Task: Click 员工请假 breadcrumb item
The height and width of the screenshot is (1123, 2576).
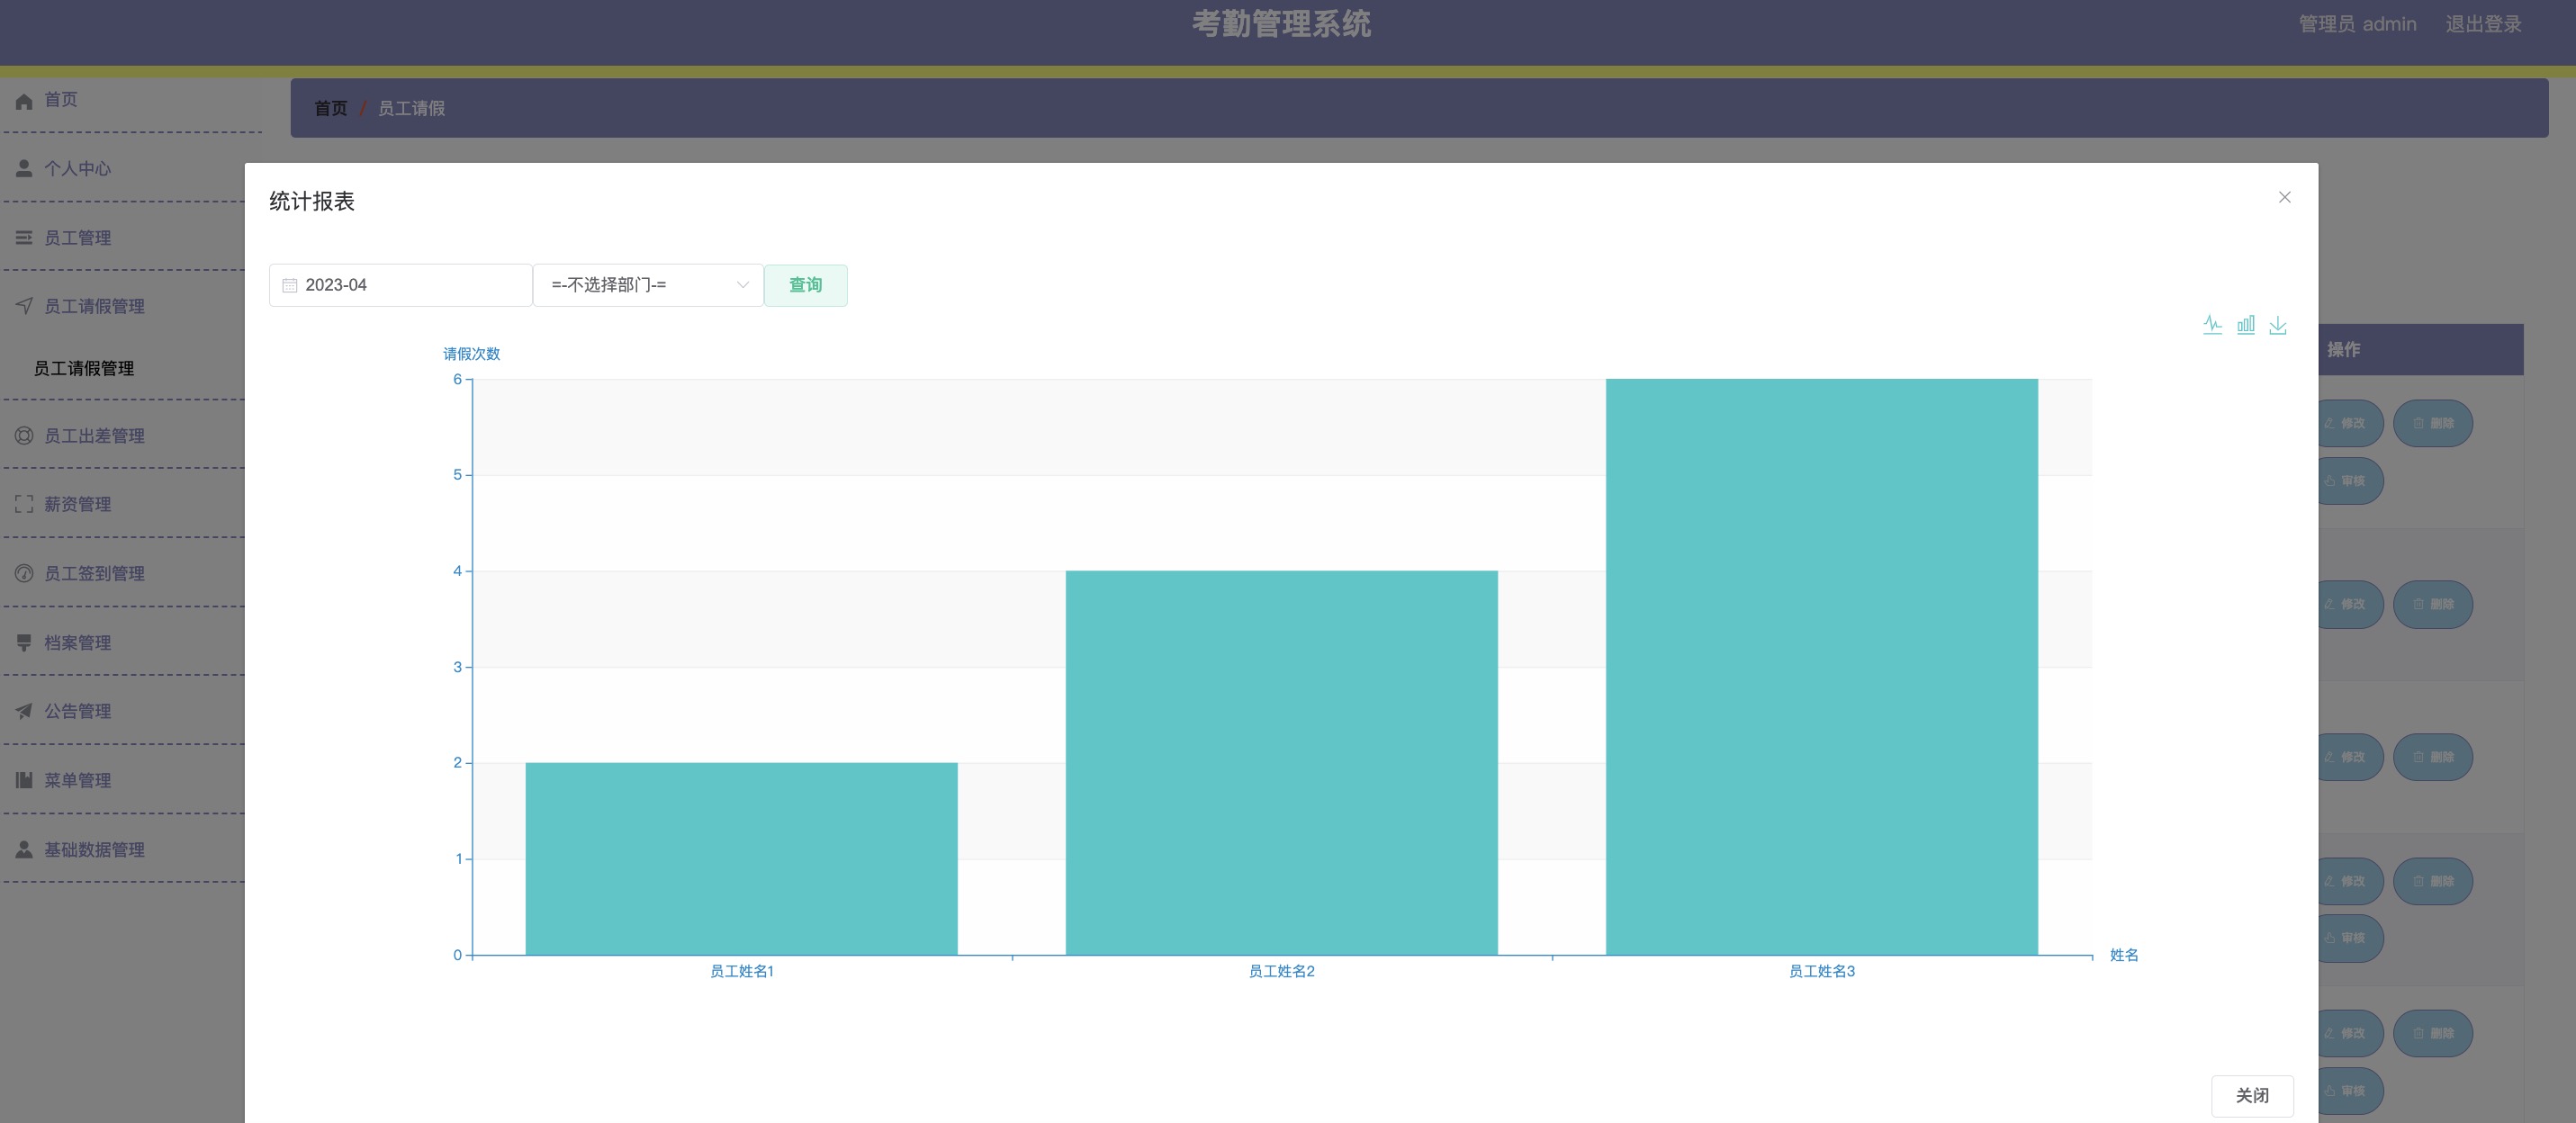Action: coord(411,108)
